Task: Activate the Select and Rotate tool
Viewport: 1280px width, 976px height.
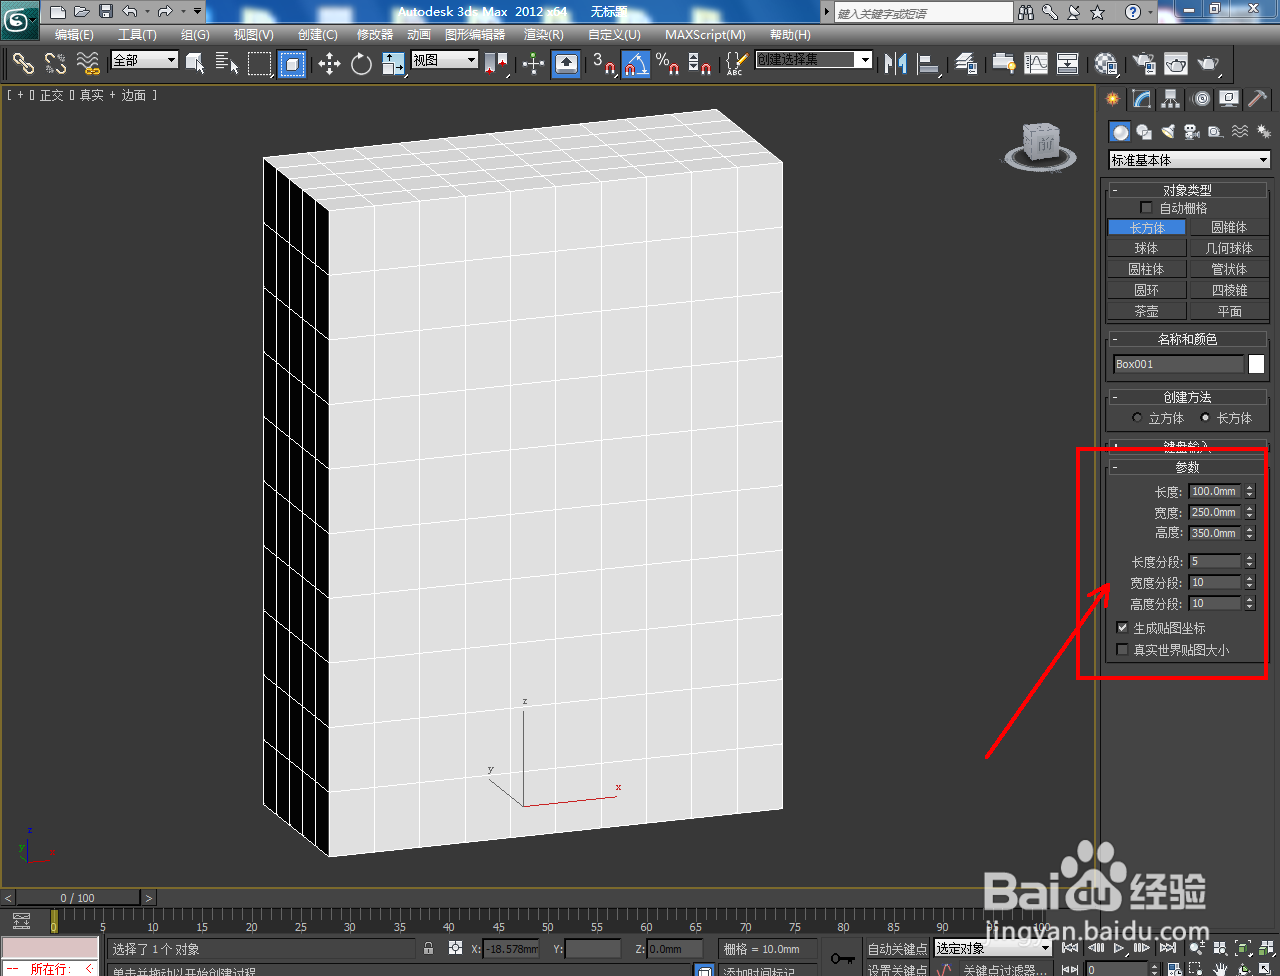Action: click(x=361, y=63)
